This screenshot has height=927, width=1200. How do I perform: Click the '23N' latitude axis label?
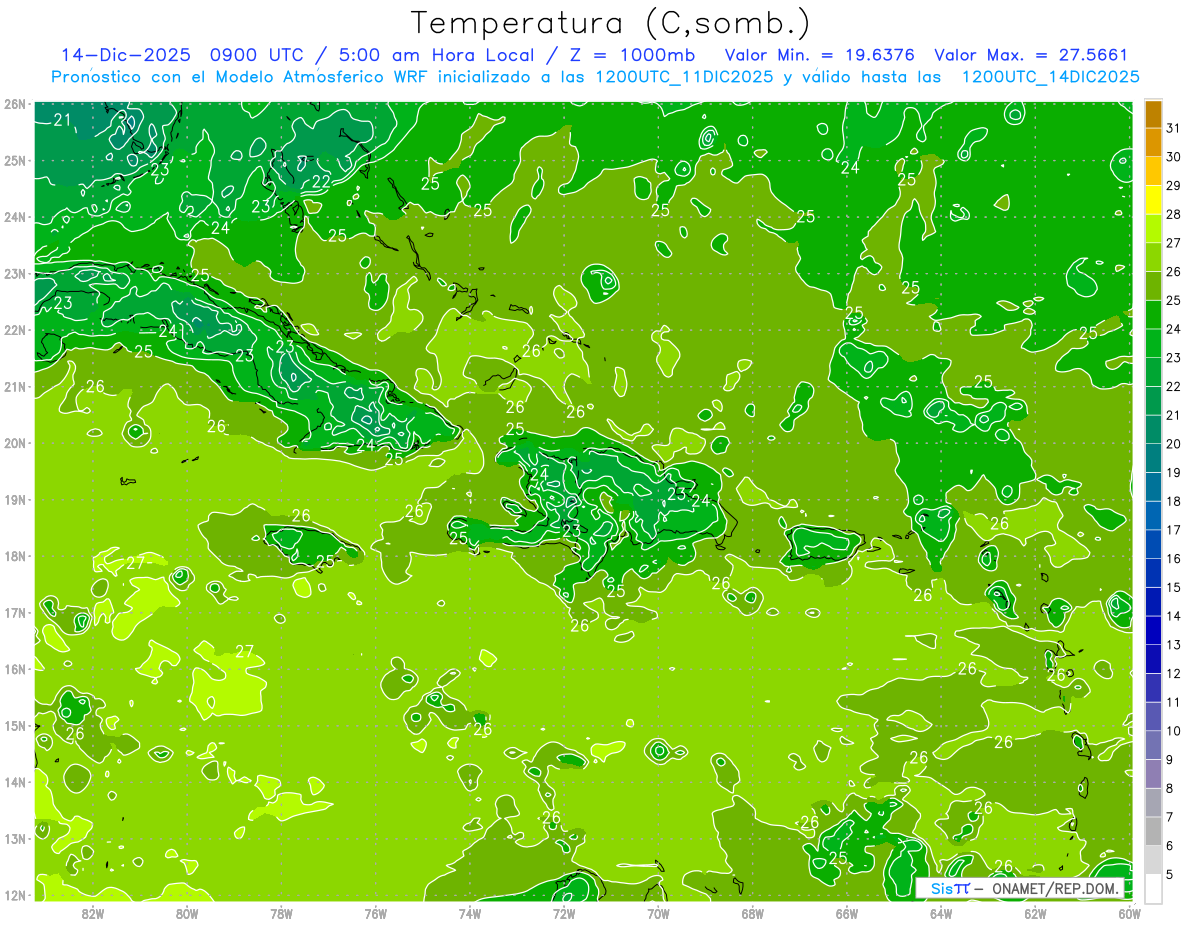coord(14,274)
